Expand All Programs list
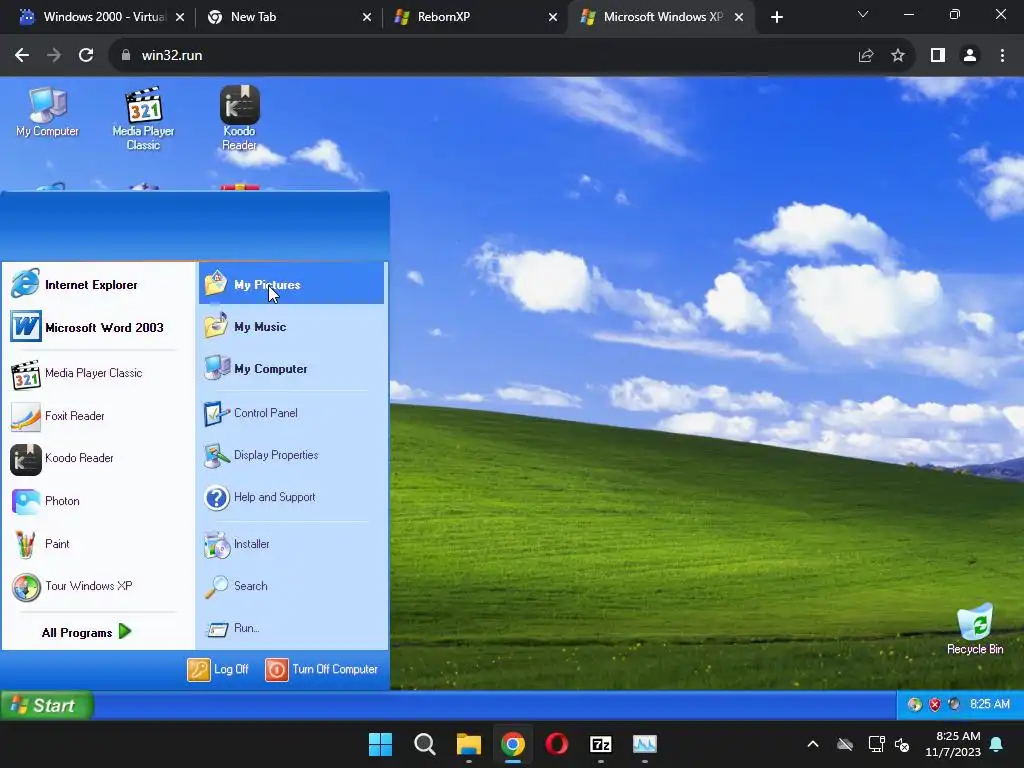The width and height of the screenshot is (1024, 768). click(87, 632)
